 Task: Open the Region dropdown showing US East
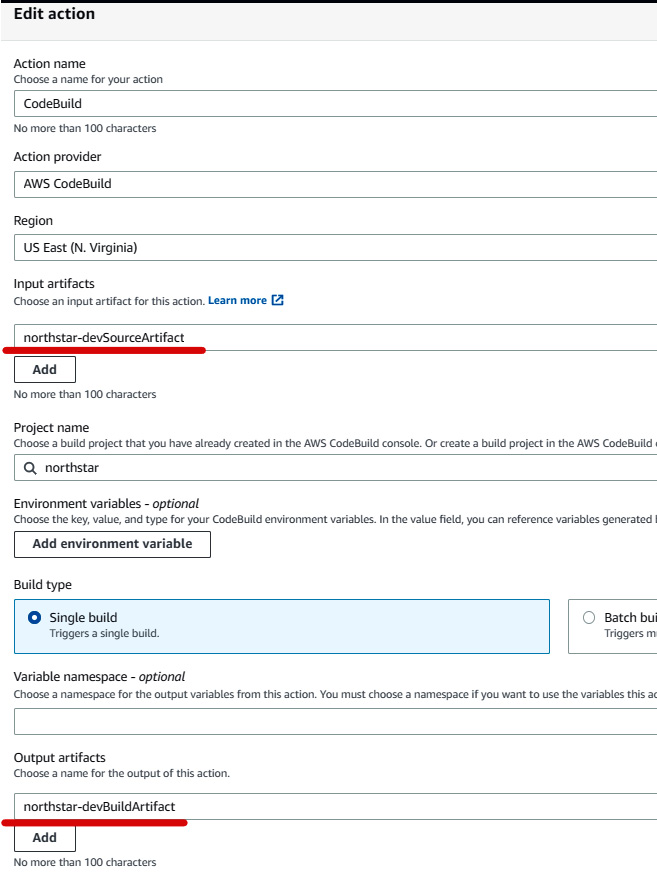coord(335,247)
